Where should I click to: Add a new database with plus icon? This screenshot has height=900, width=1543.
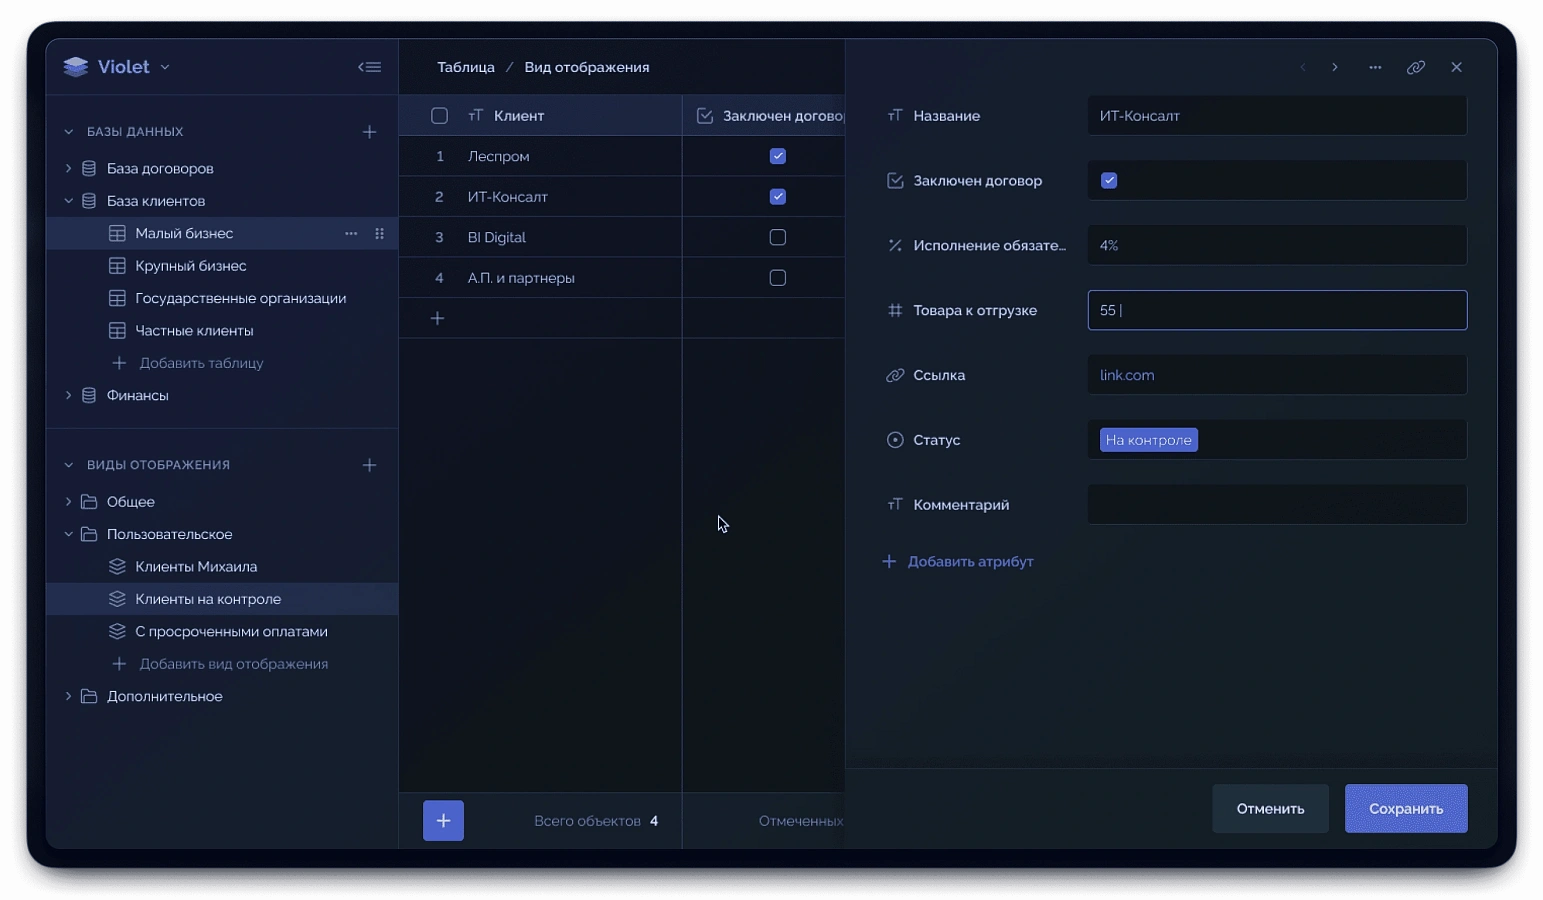tap(369, 132)
